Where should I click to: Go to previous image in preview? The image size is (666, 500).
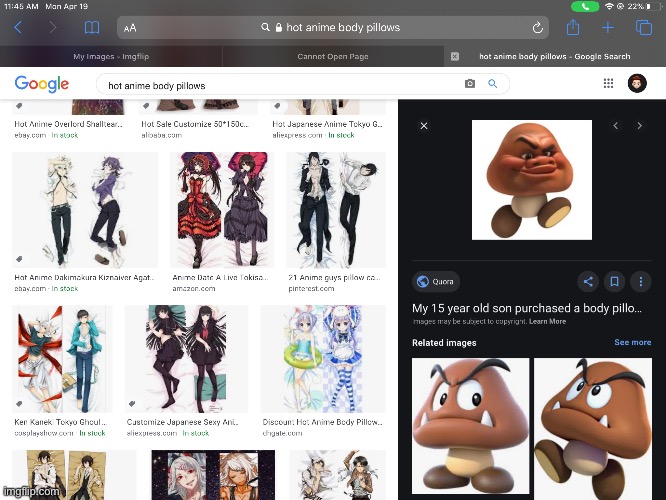(x=615, y=126)
